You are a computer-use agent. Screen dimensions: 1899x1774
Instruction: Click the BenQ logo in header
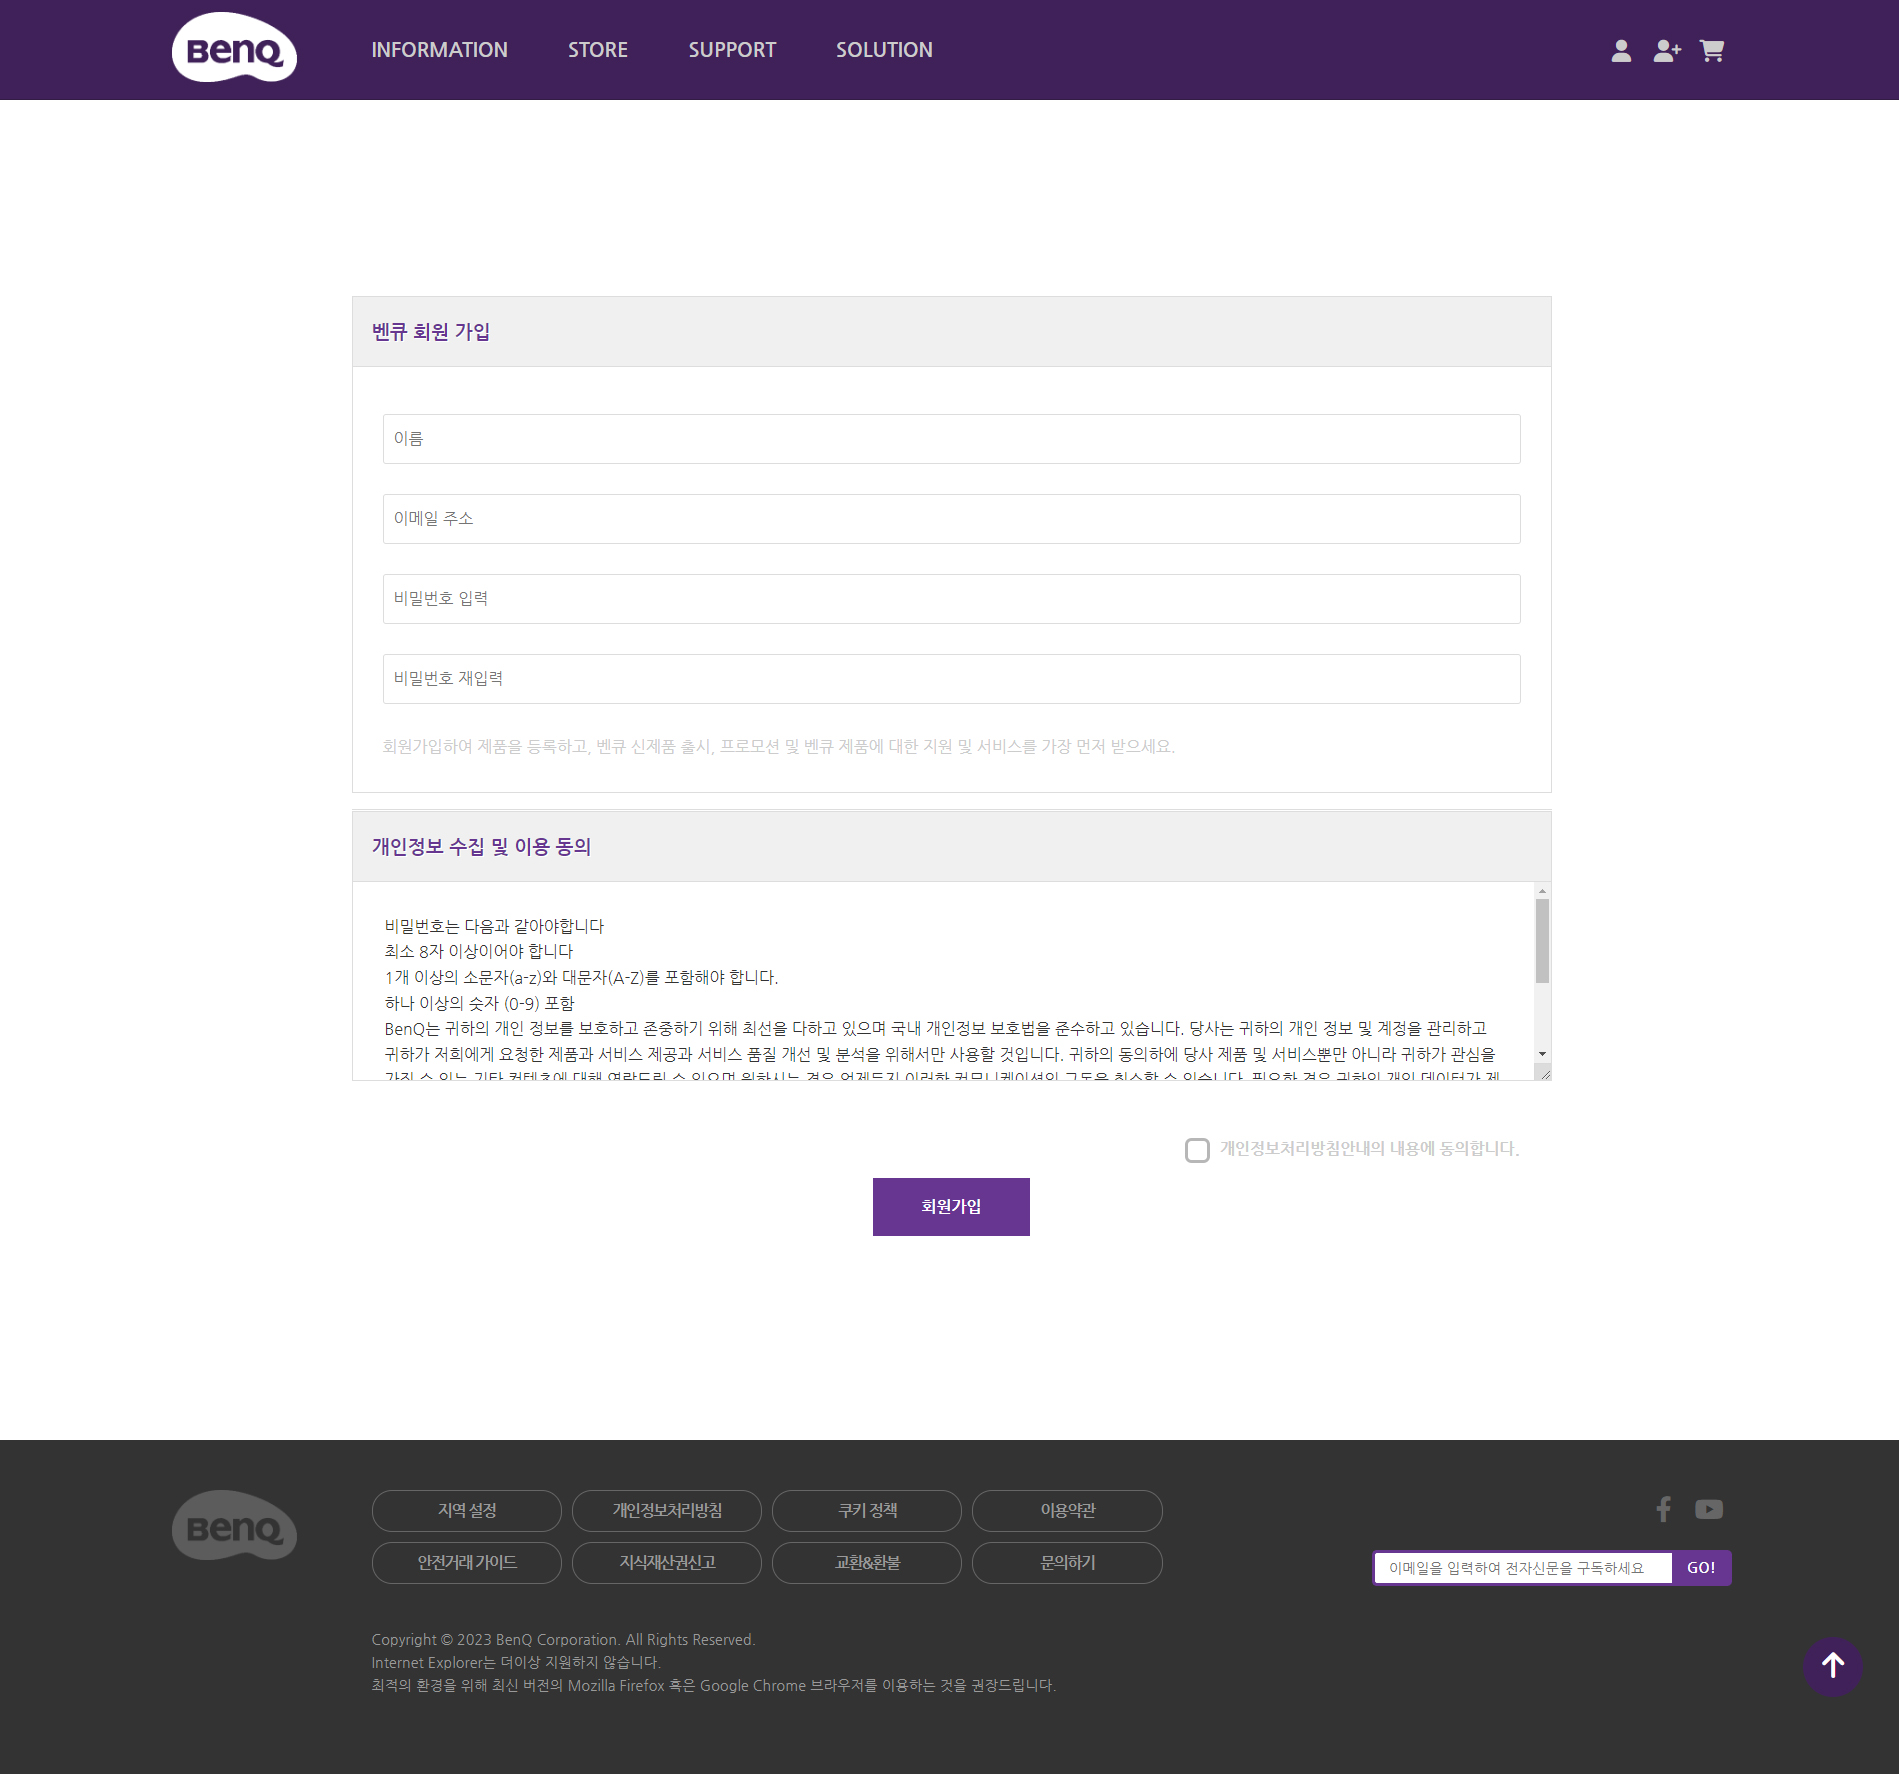point(234,48)
